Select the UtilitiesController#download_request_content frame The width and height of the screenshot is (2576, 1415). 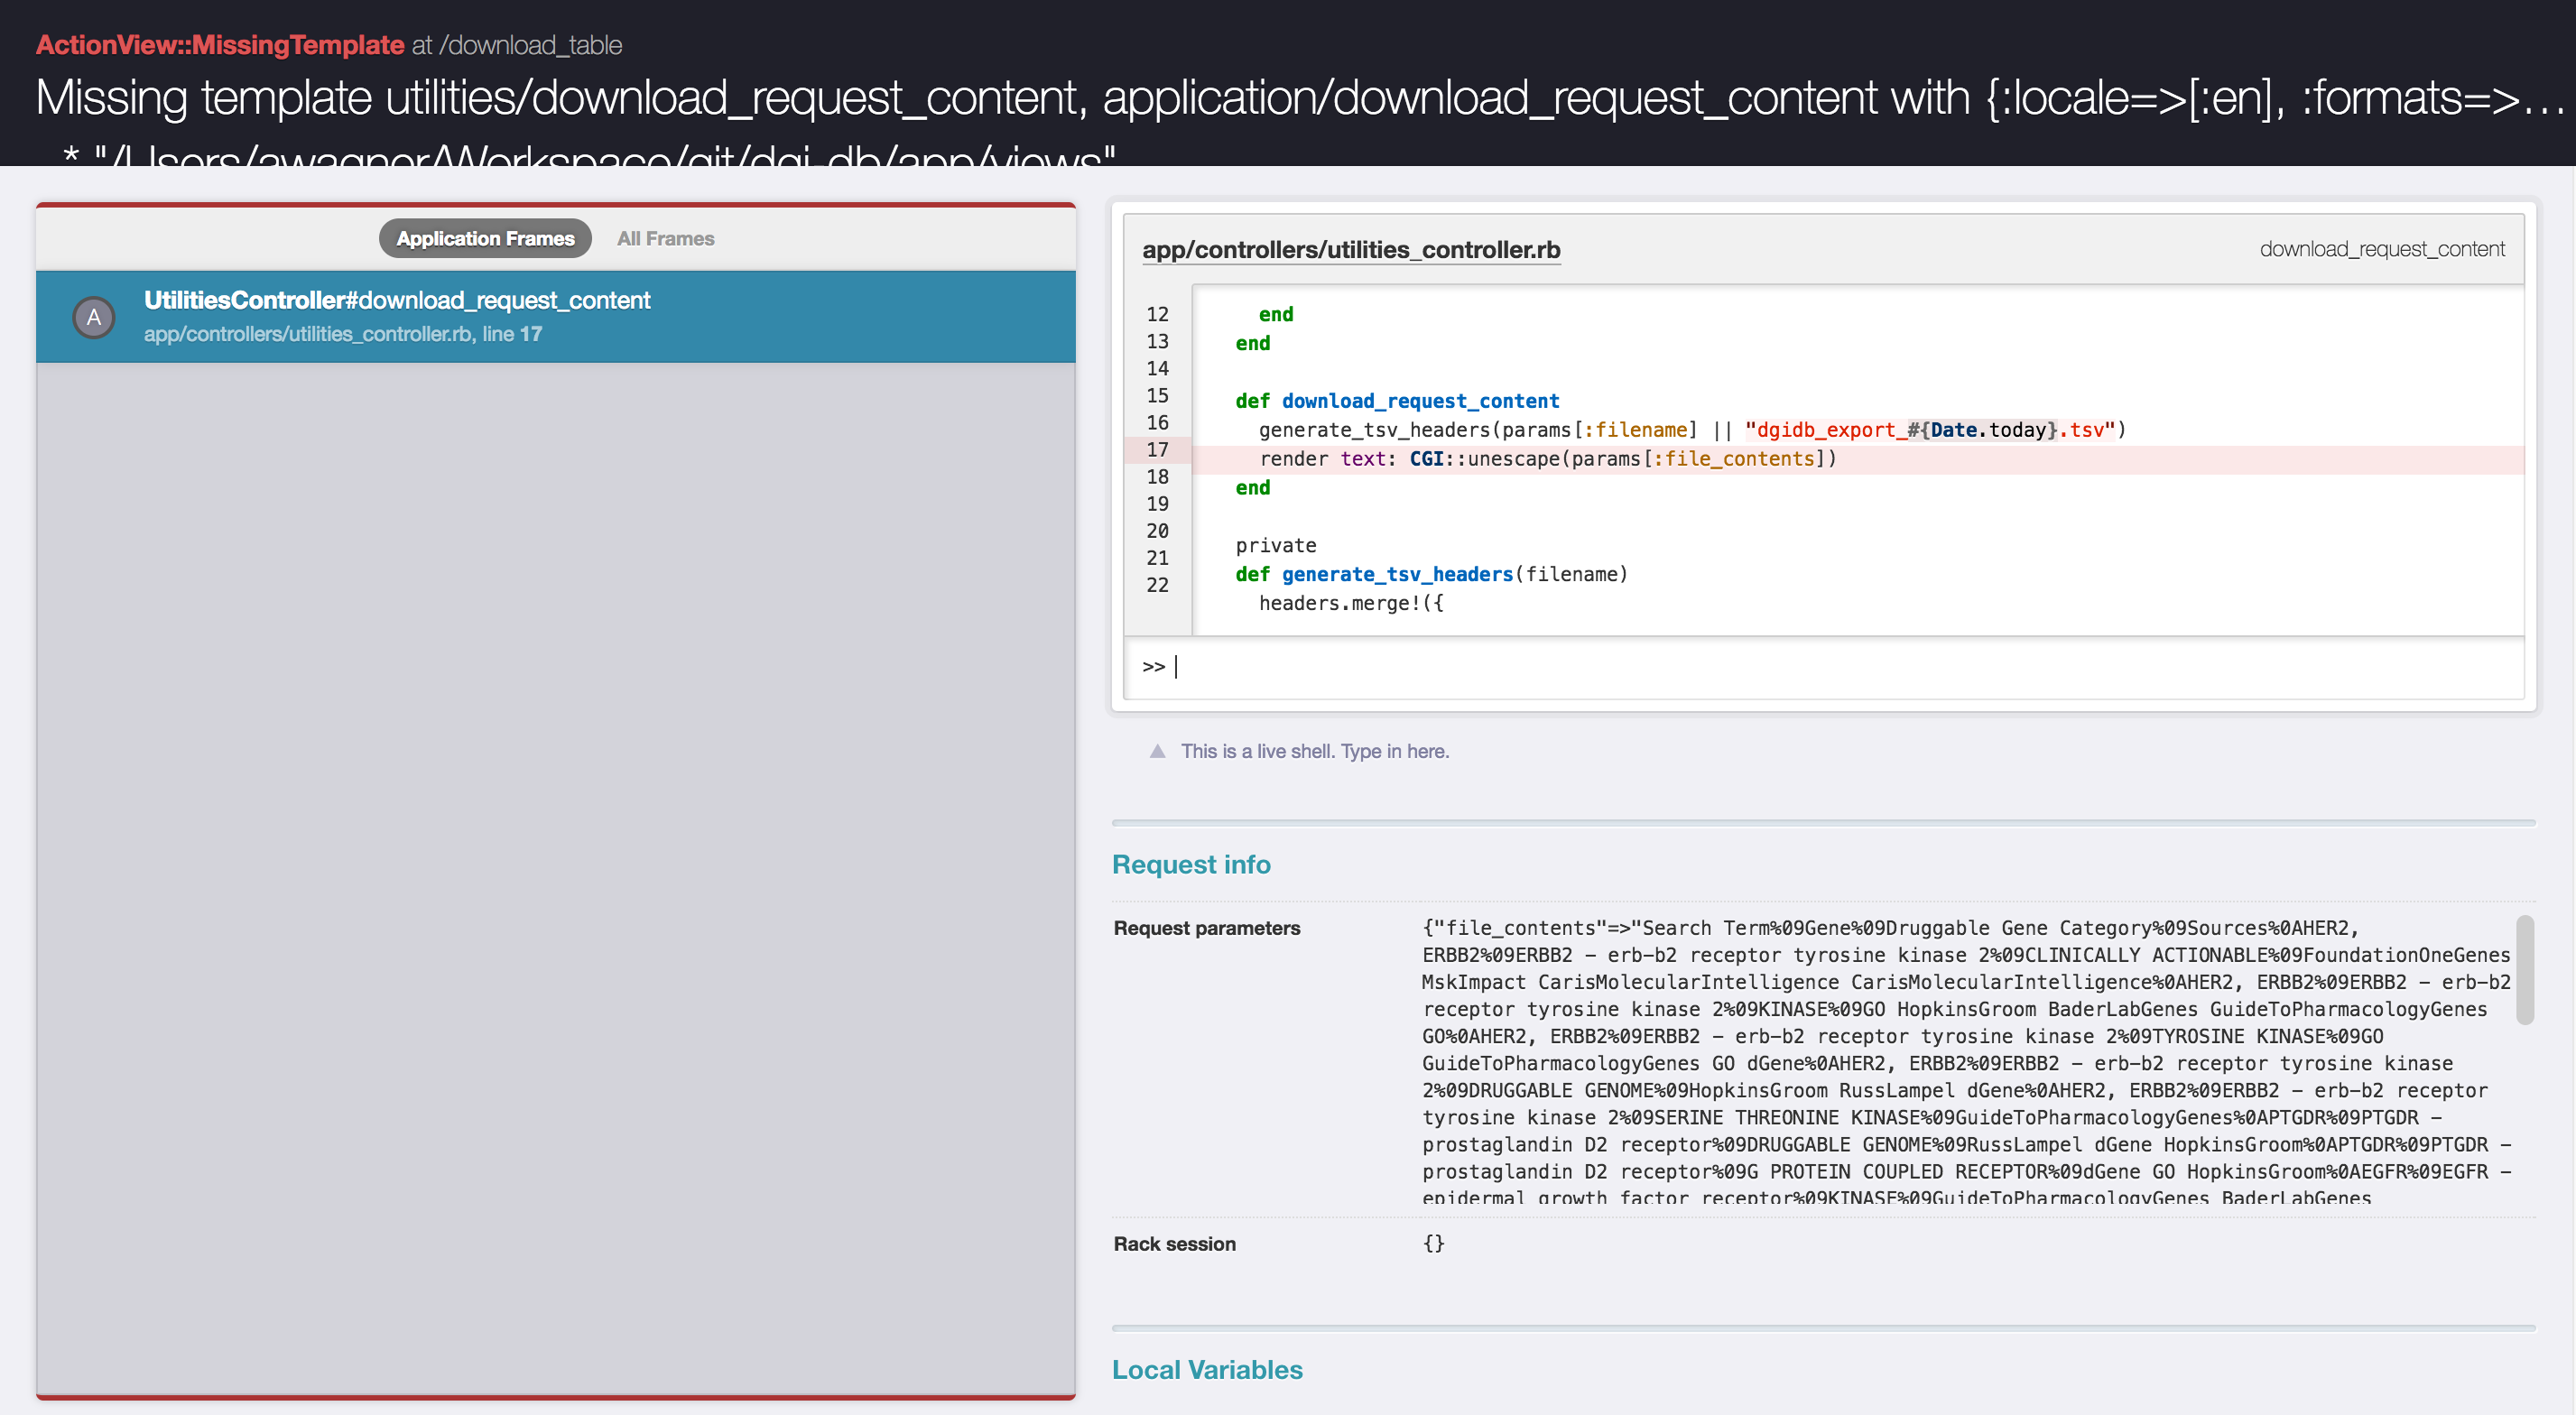pyautogui.click(x=555, y=316)
